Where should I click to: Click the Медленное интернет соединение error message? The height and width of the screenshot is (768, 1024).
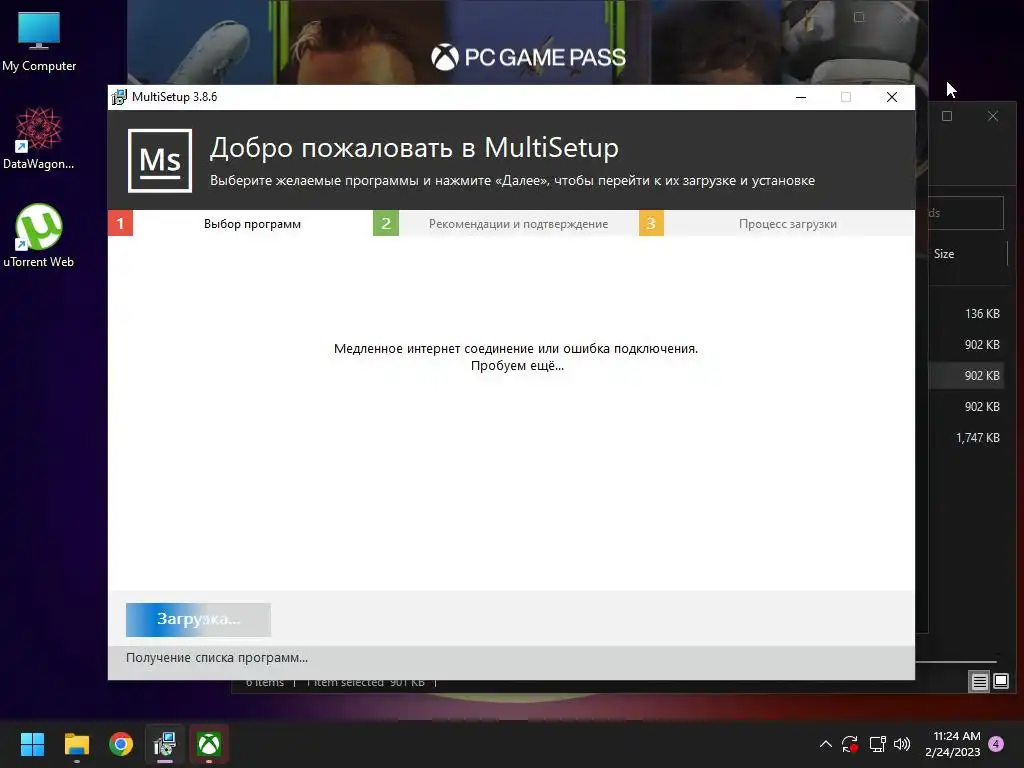pos(516,348)
